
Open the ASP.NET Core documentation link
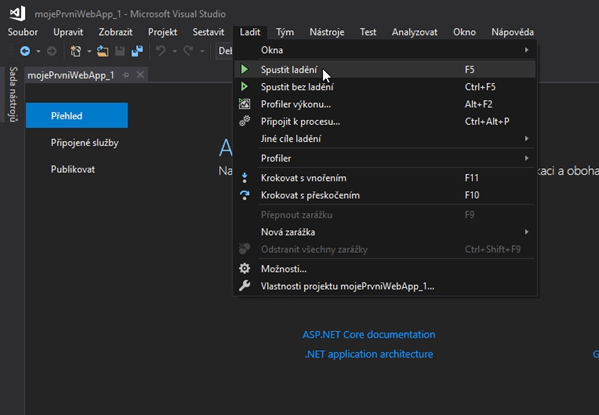pyautogui.click(x=369, y=334)
